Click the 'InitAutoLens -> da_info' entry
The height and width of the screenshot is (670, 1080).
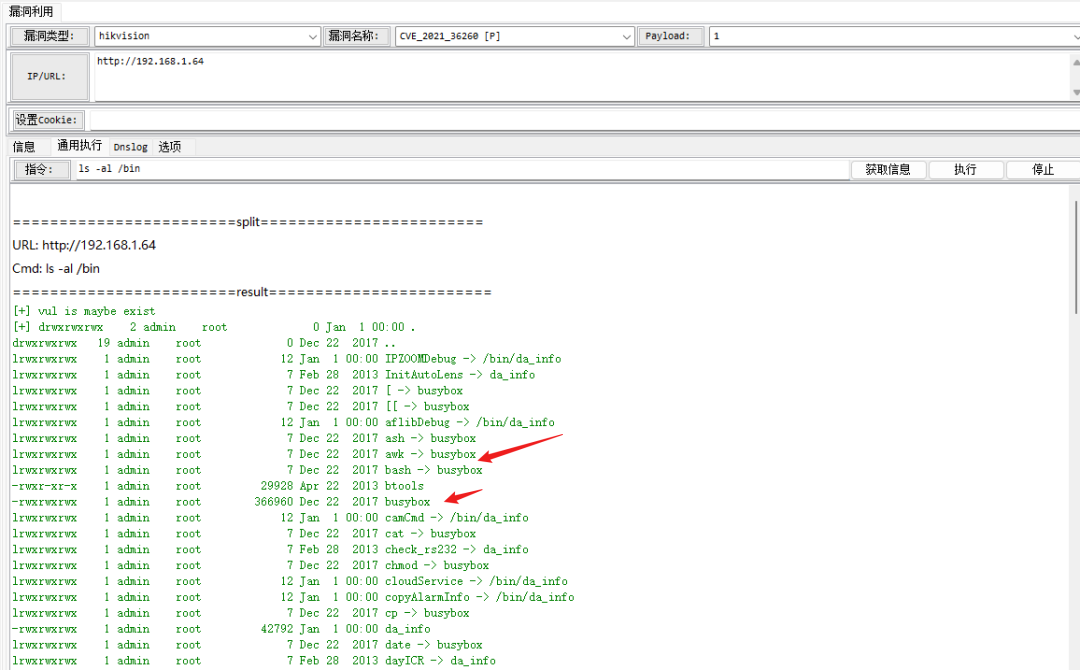(459, 375)
